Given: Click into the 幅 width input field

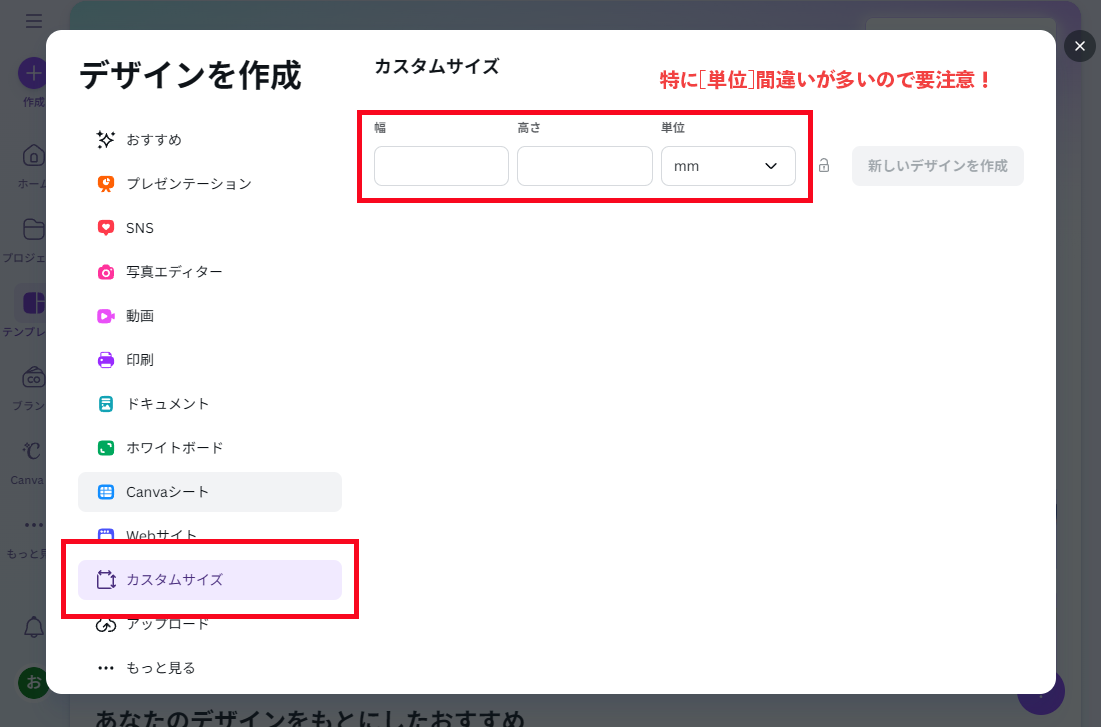Looking at the screenshot, I should pos(441,166).
